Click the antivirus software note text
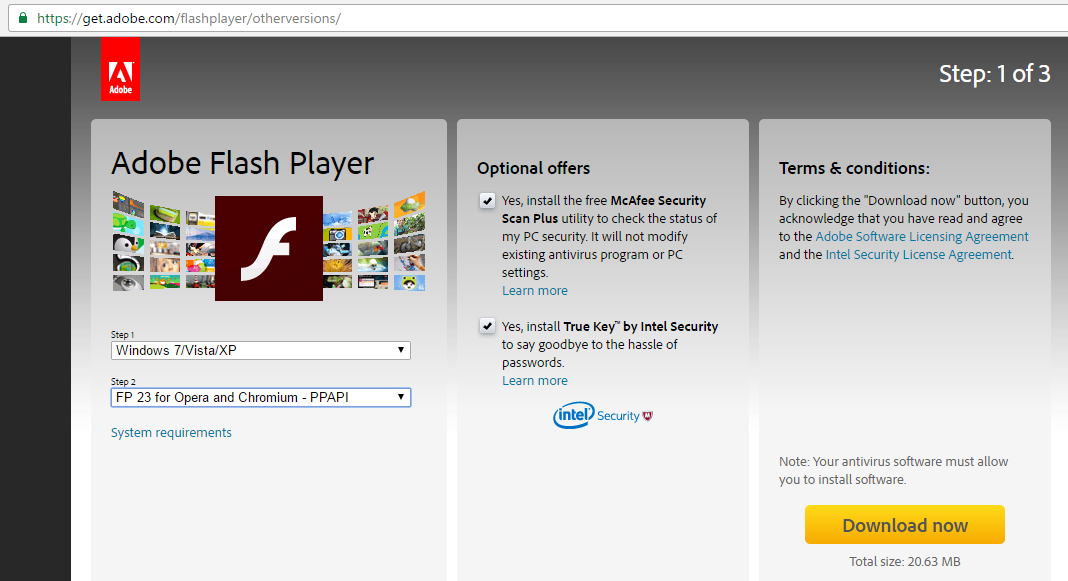Viewport: 1068px width, 581px height. coord(894,470)
